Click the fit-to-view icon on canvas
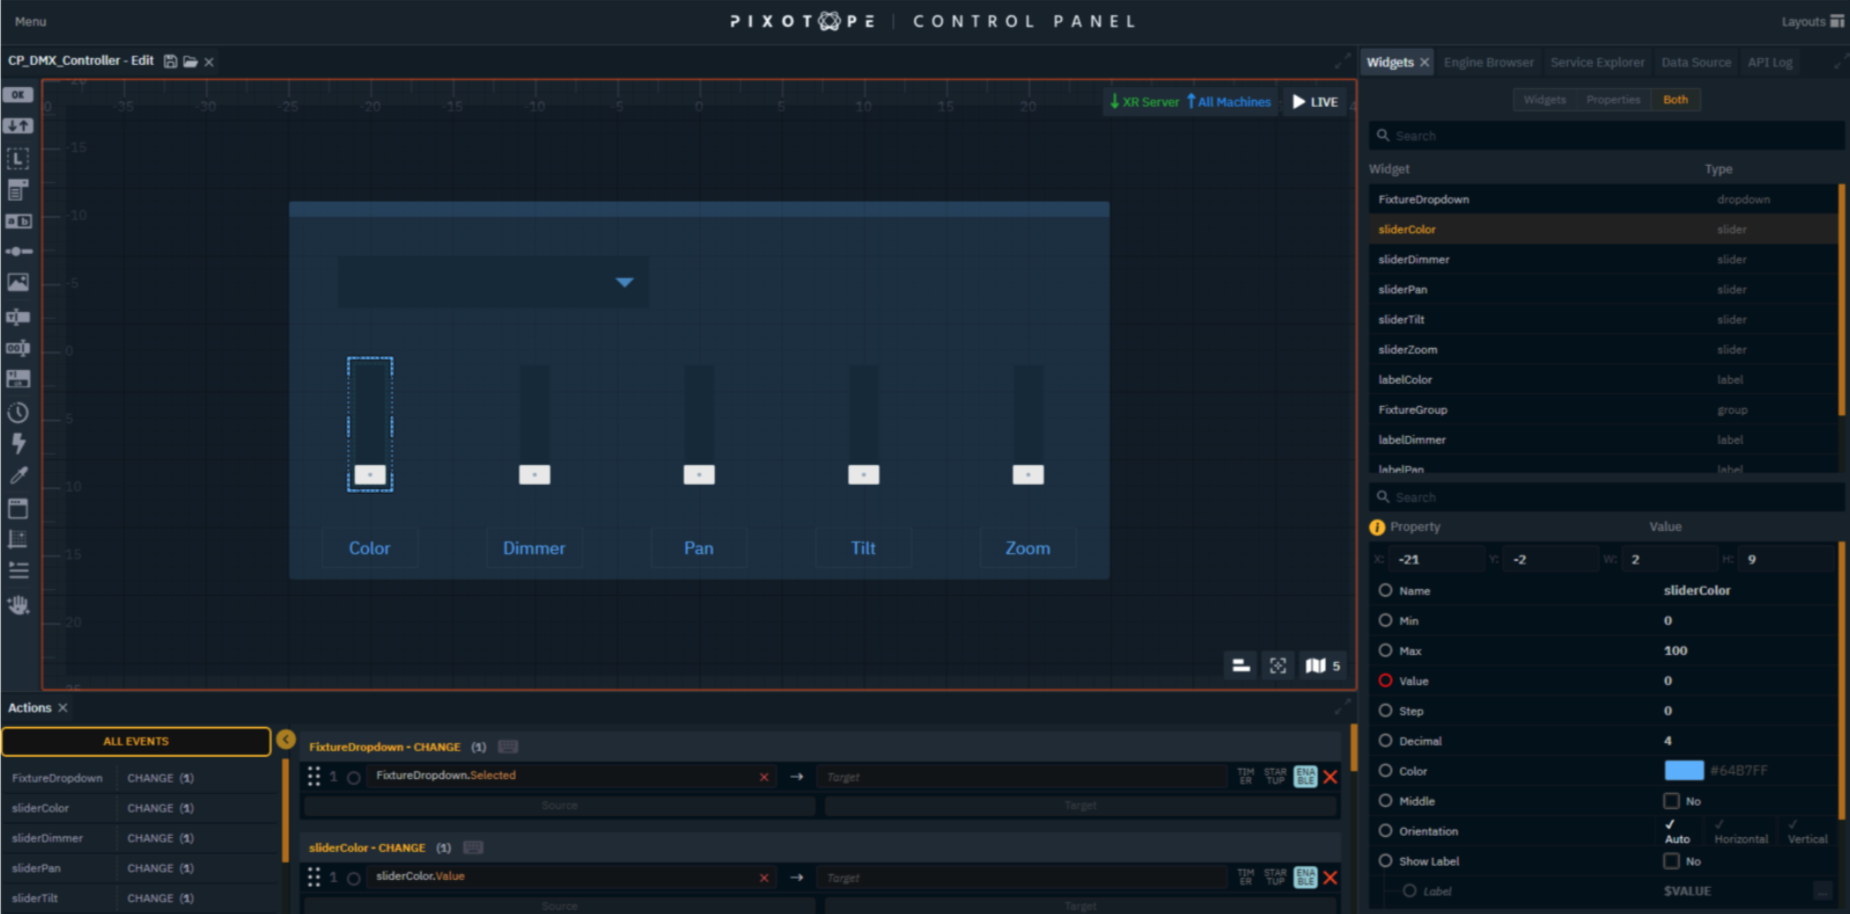 [1278, 666]
